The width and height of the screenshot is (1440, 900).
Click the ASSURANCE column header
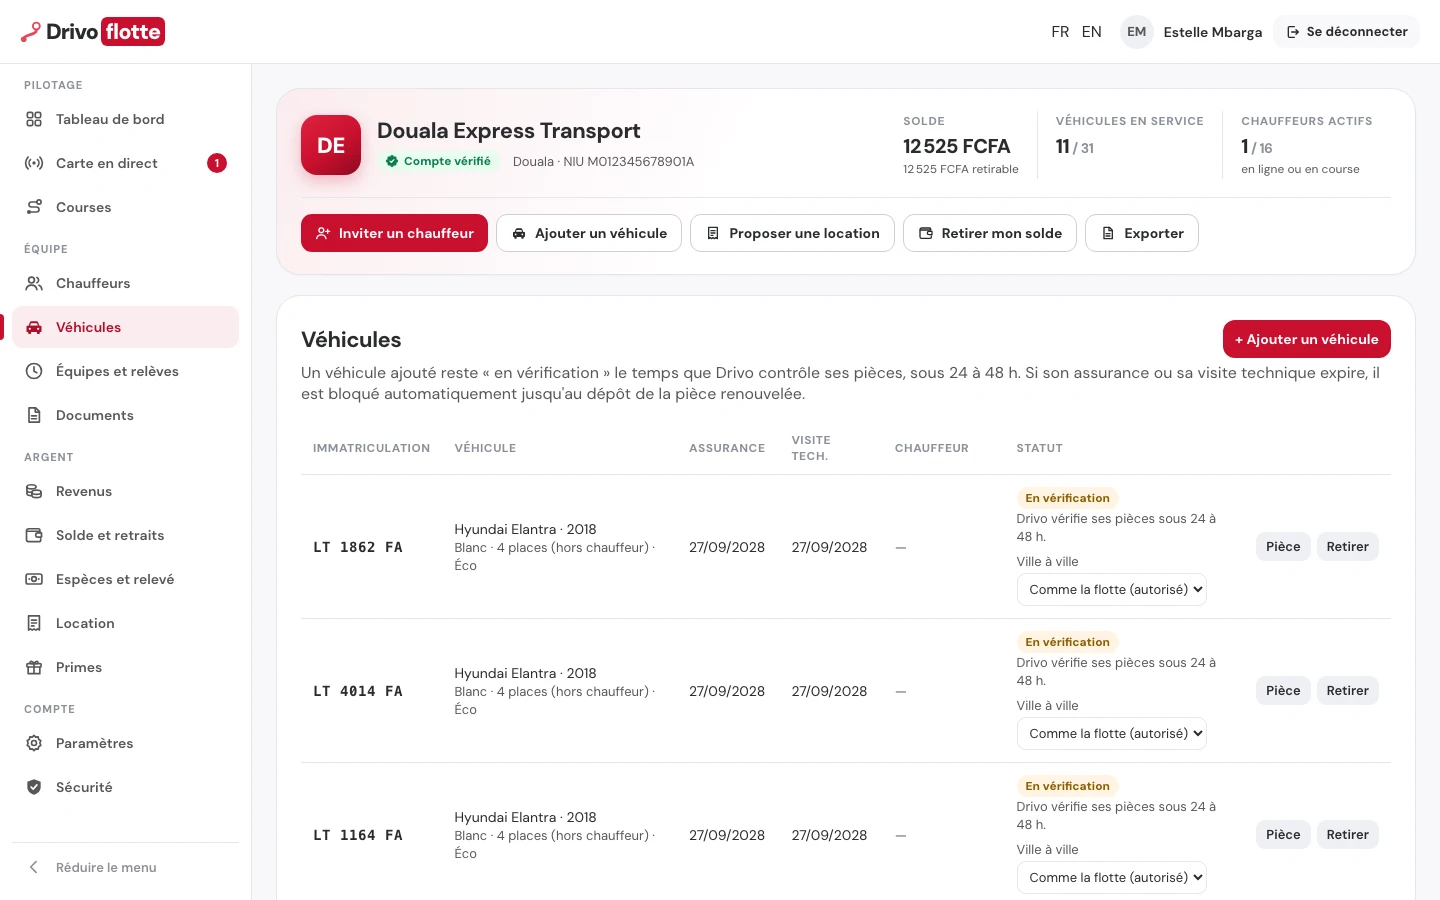tap(727, 448)
